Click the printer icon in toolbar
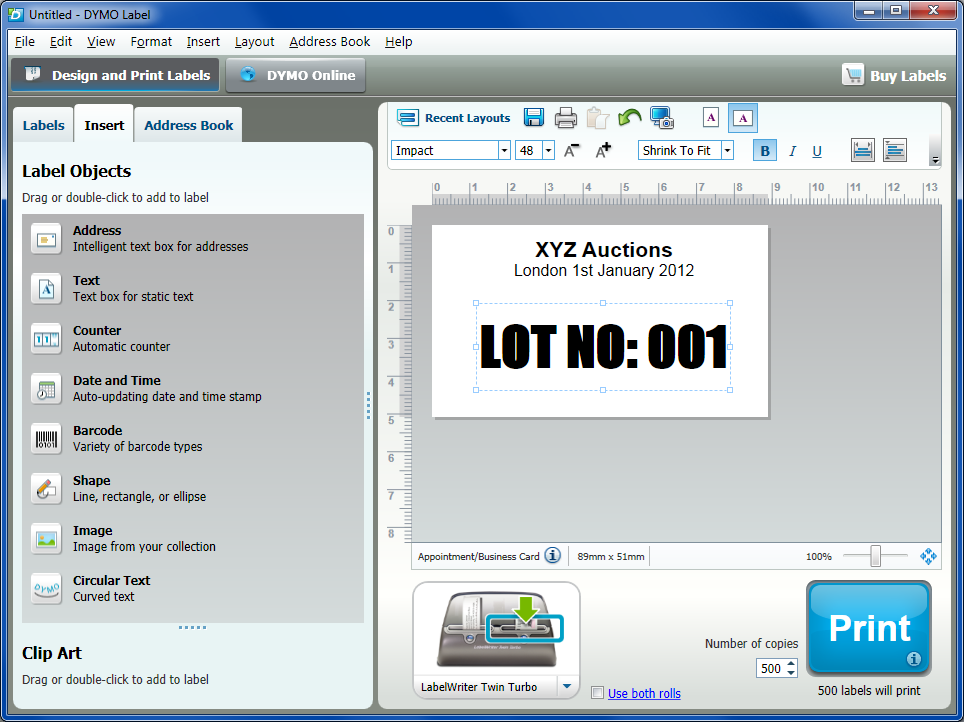Viewport: 964px width, 722px height. [566, 117]
